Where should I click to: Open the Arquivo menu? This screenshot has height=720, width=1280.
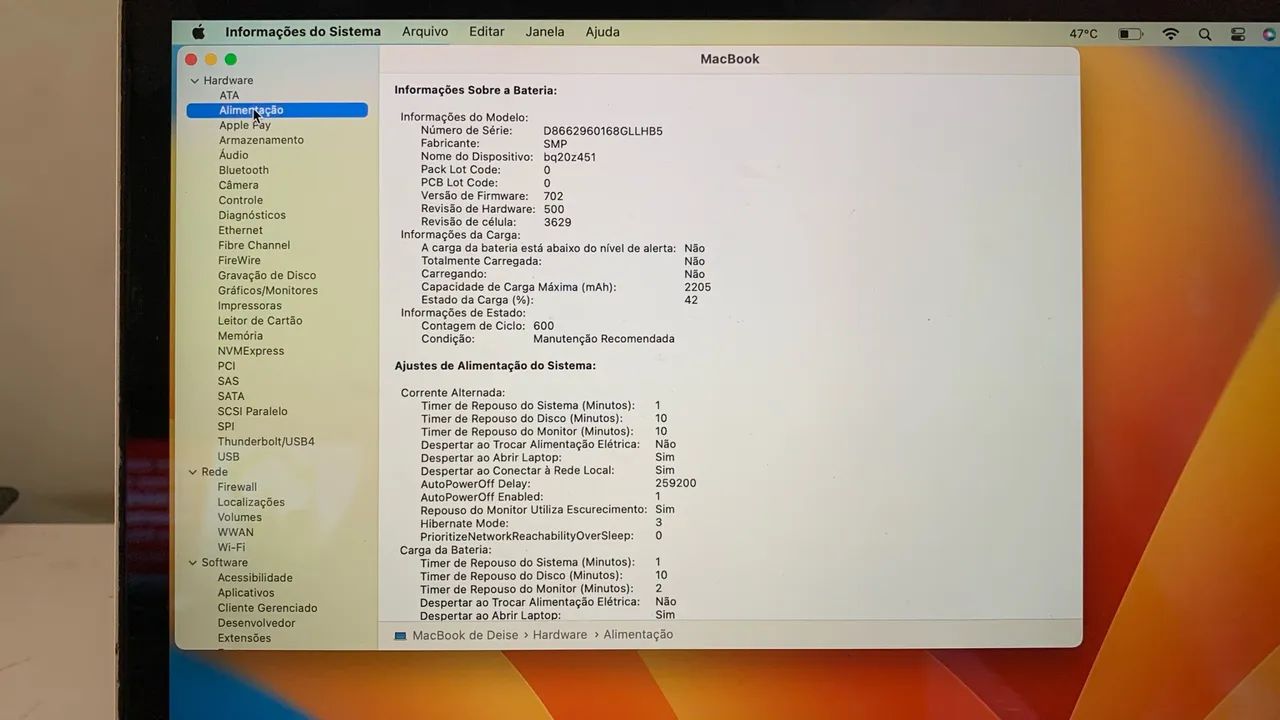425,32
